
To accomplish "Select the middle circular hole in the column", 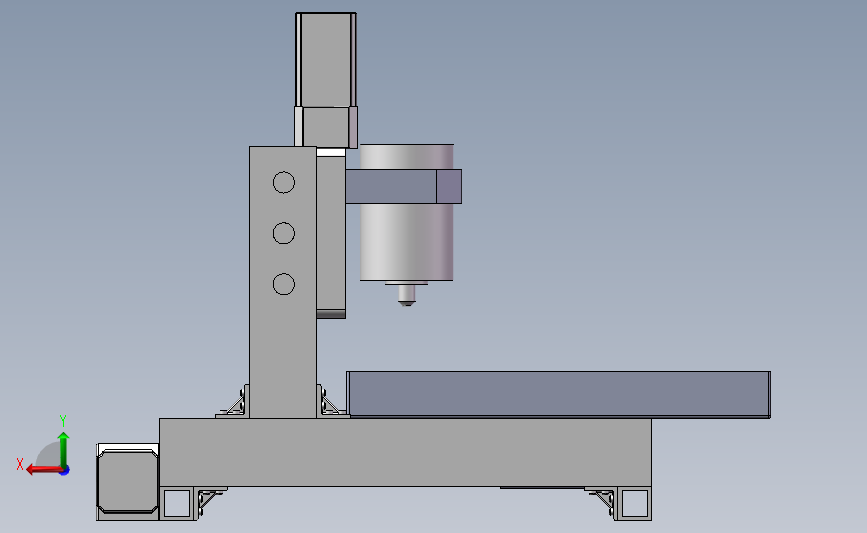I will click(284, 233).
